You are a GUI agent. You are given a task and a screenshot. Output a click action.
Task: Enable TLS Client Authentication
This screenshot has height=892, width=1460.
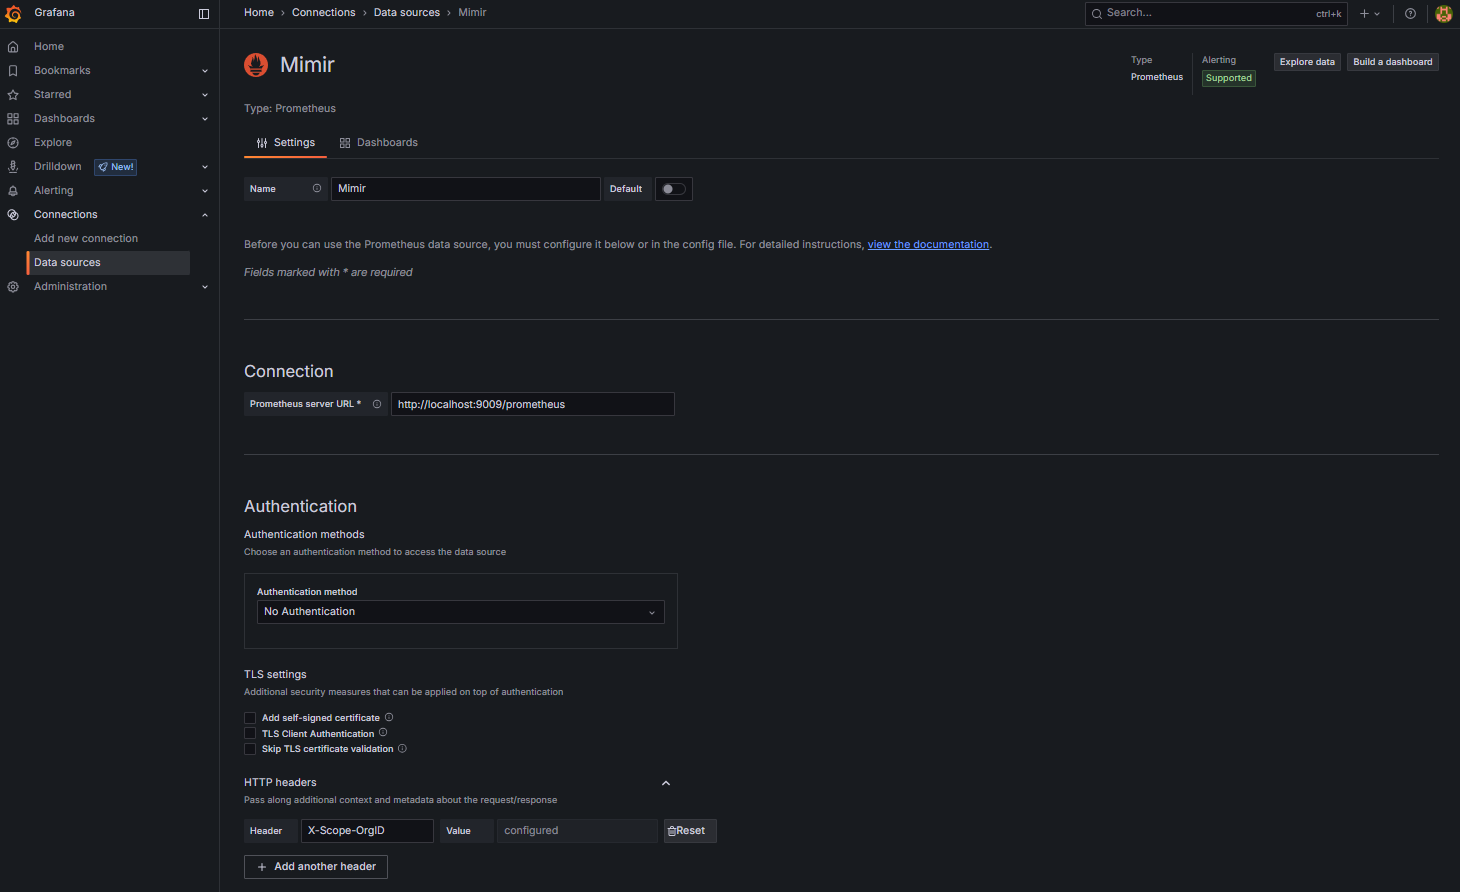click(250, 733)
